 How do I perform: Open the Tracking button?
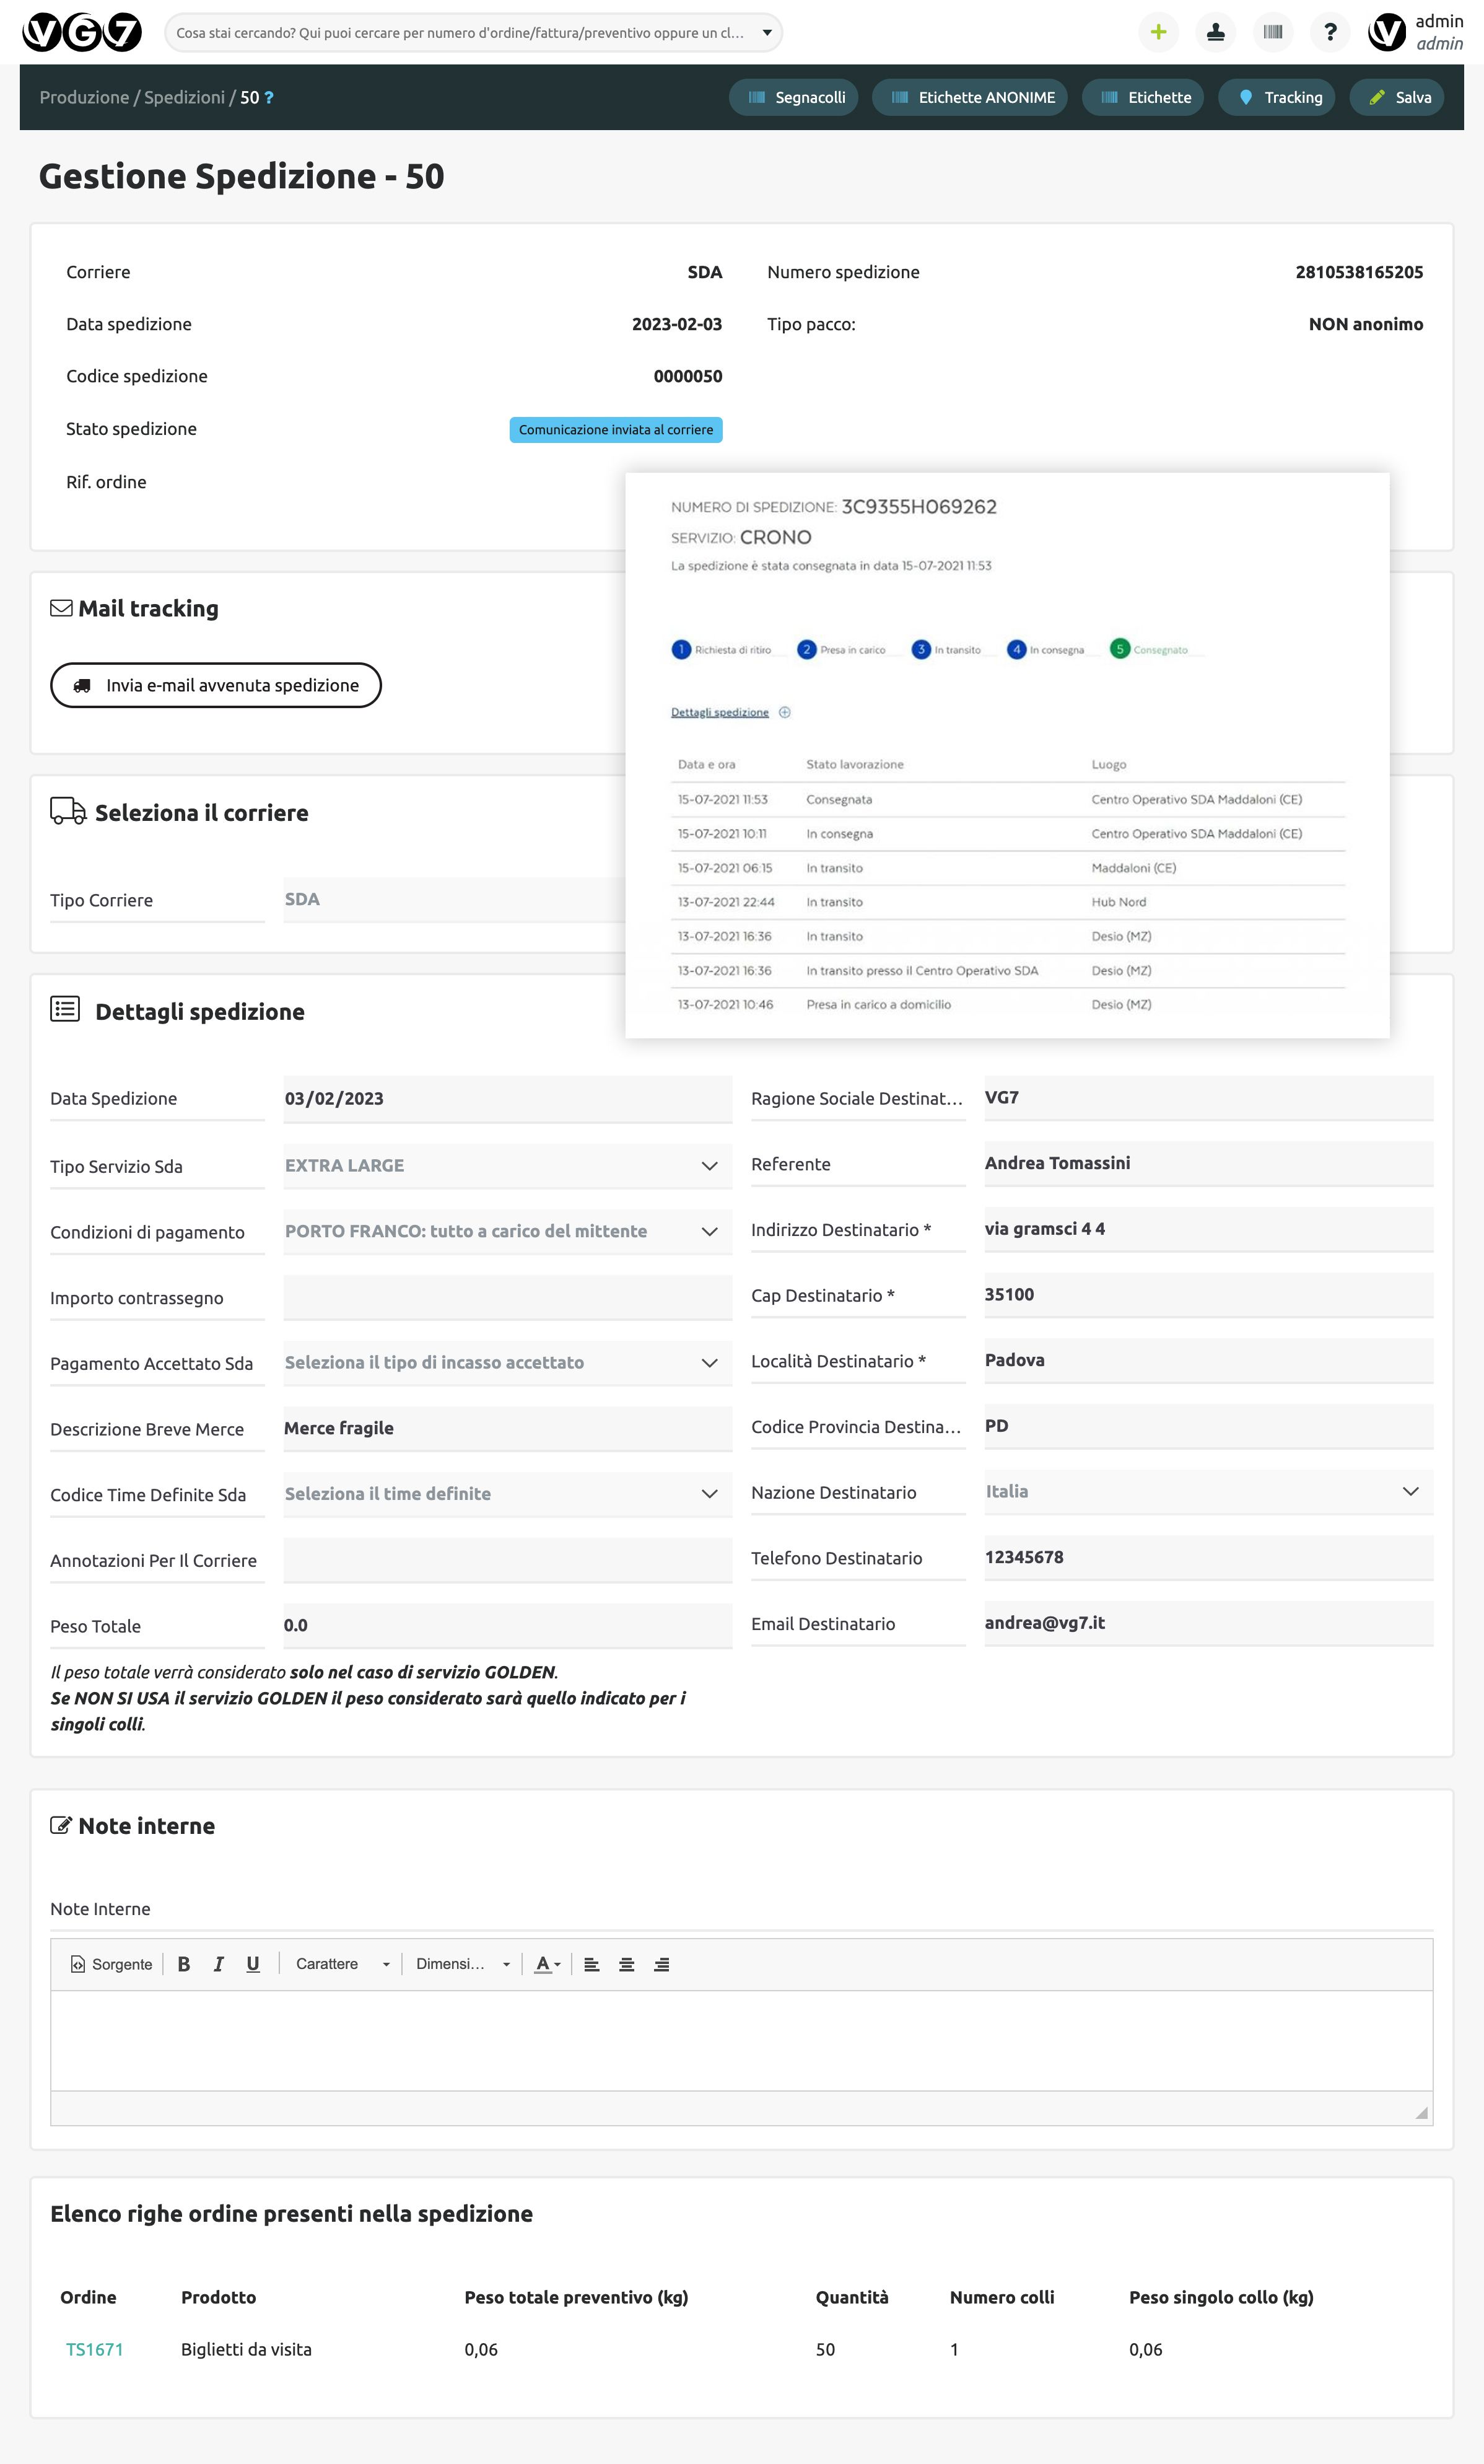1277,97
